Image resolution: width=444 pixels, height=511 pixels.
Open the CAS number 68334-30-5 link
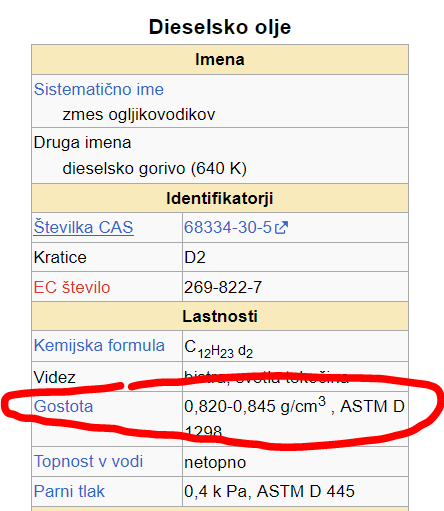coord(228,227)
